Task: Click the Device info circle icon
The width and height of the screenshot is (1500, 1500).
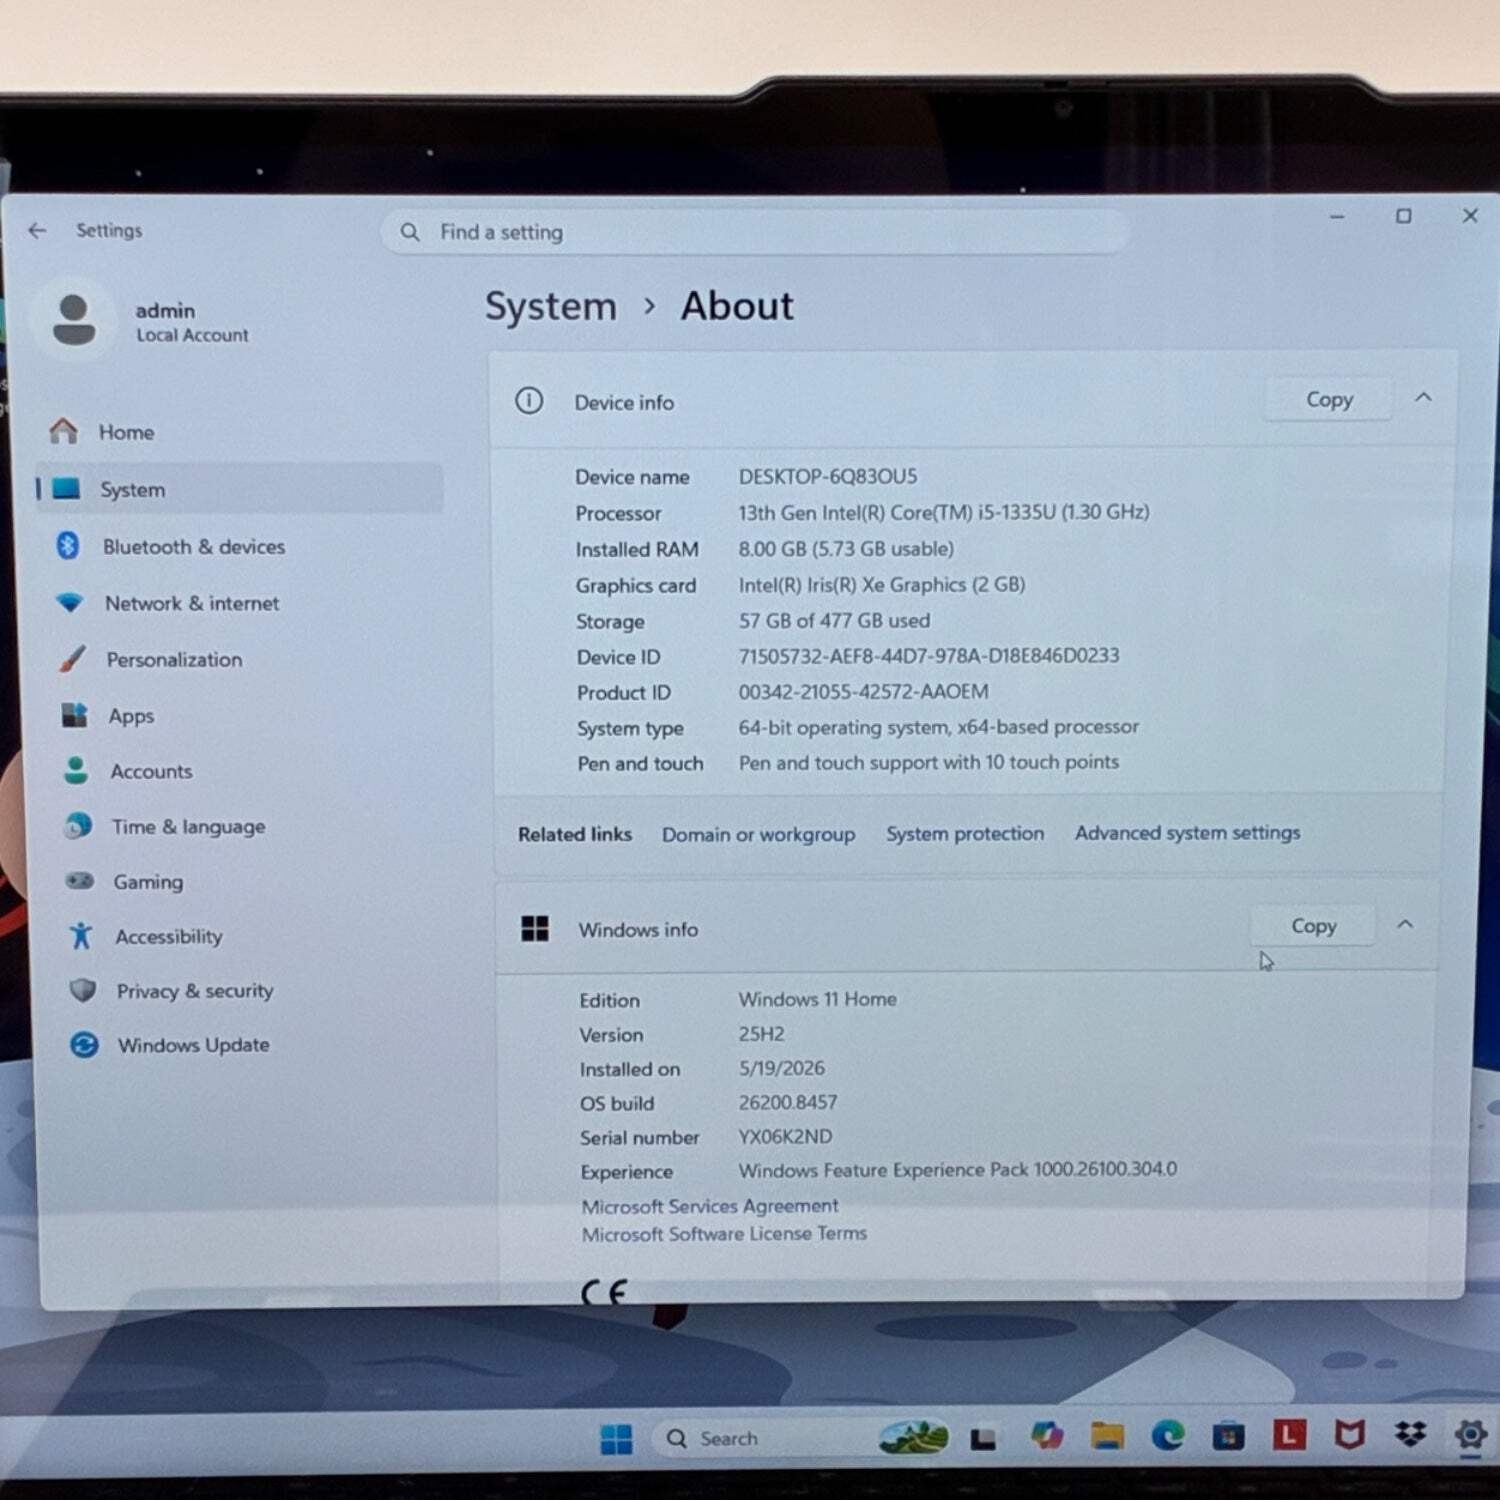Action: tap(529, 402)
